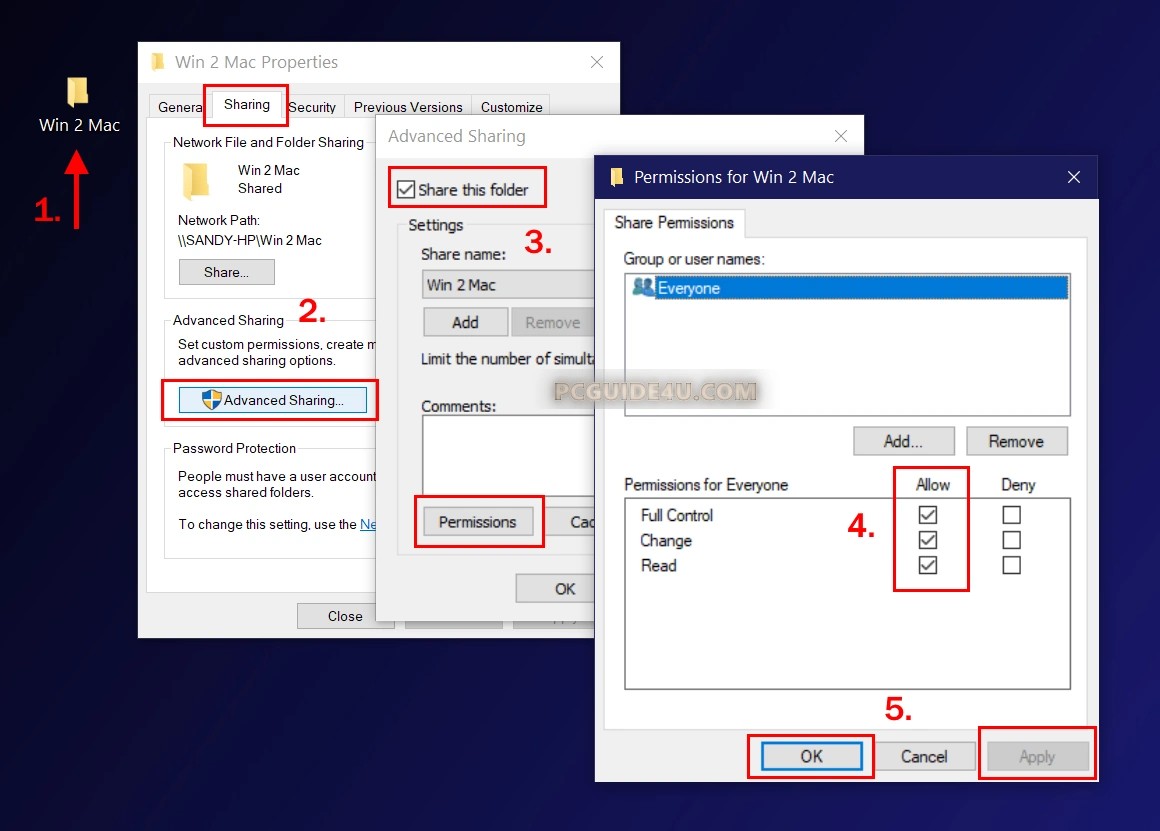Click Add... in Permissions dialog
The height and width of the screenshot is (831, 1160).
pos(903,441)
